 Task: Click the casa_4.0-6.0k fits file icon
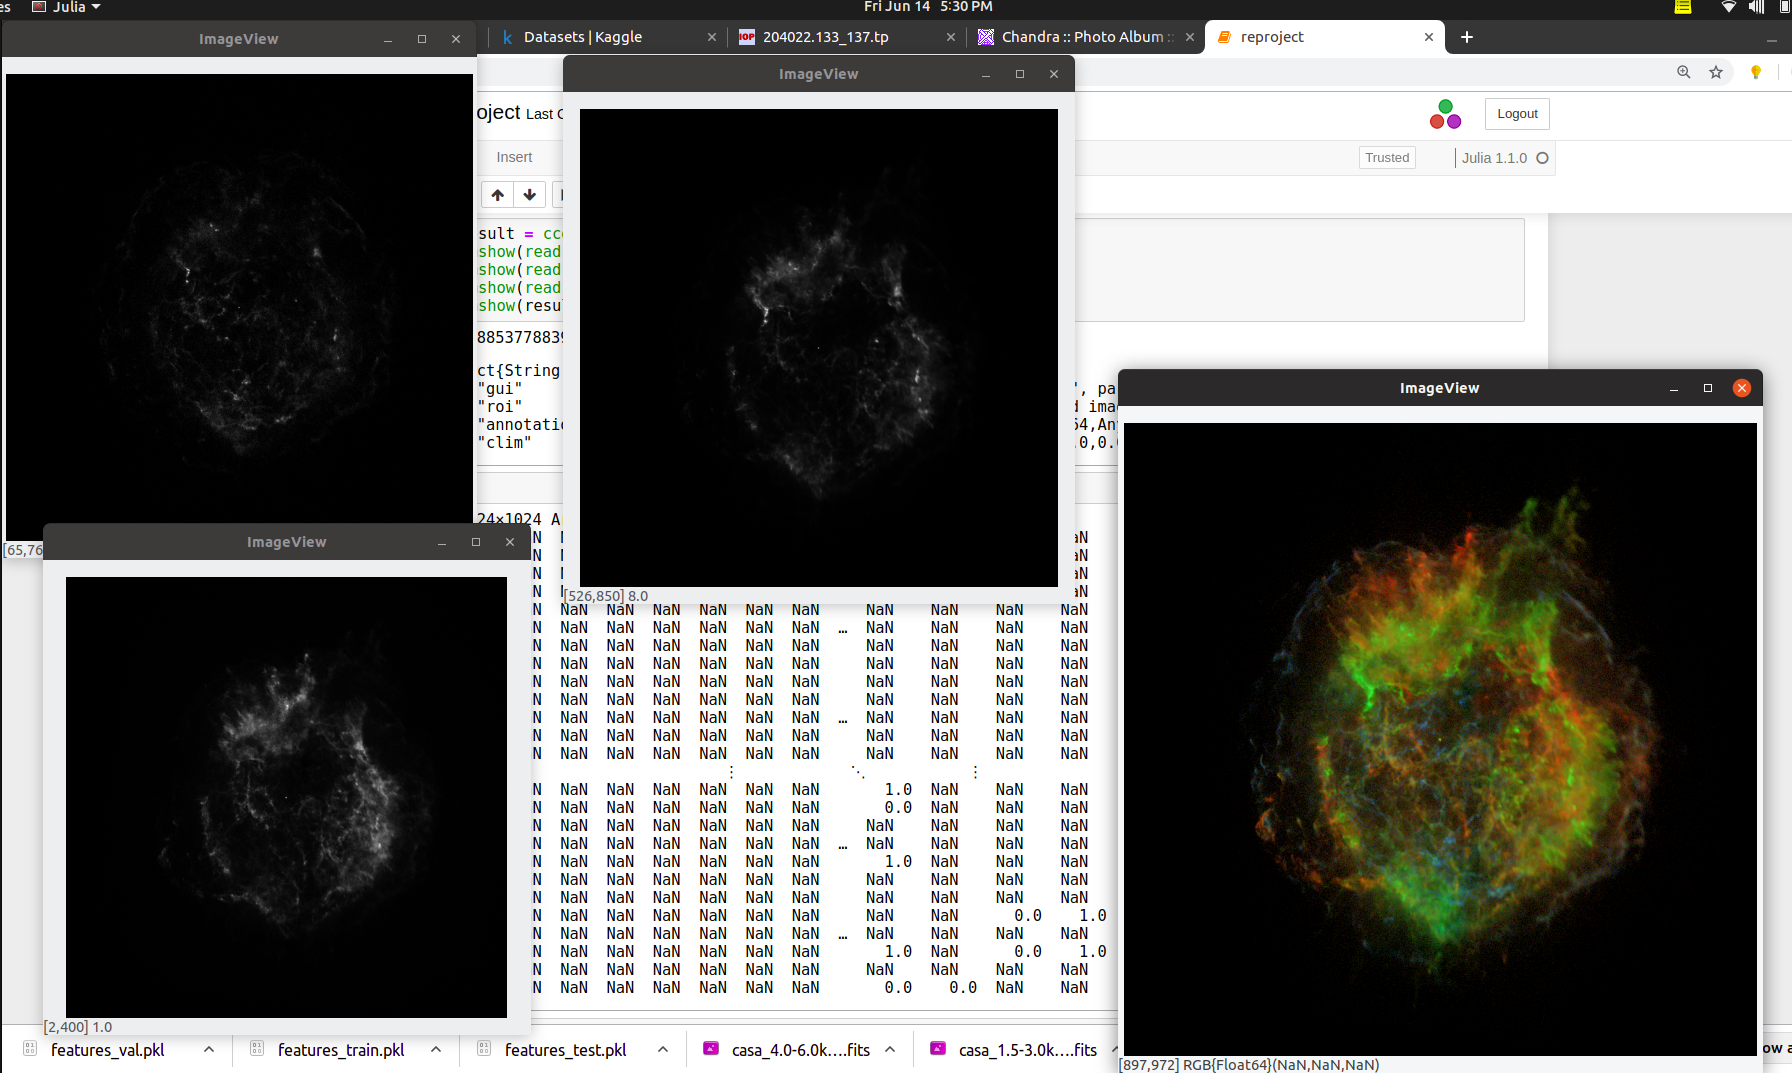click(711, 1048)
